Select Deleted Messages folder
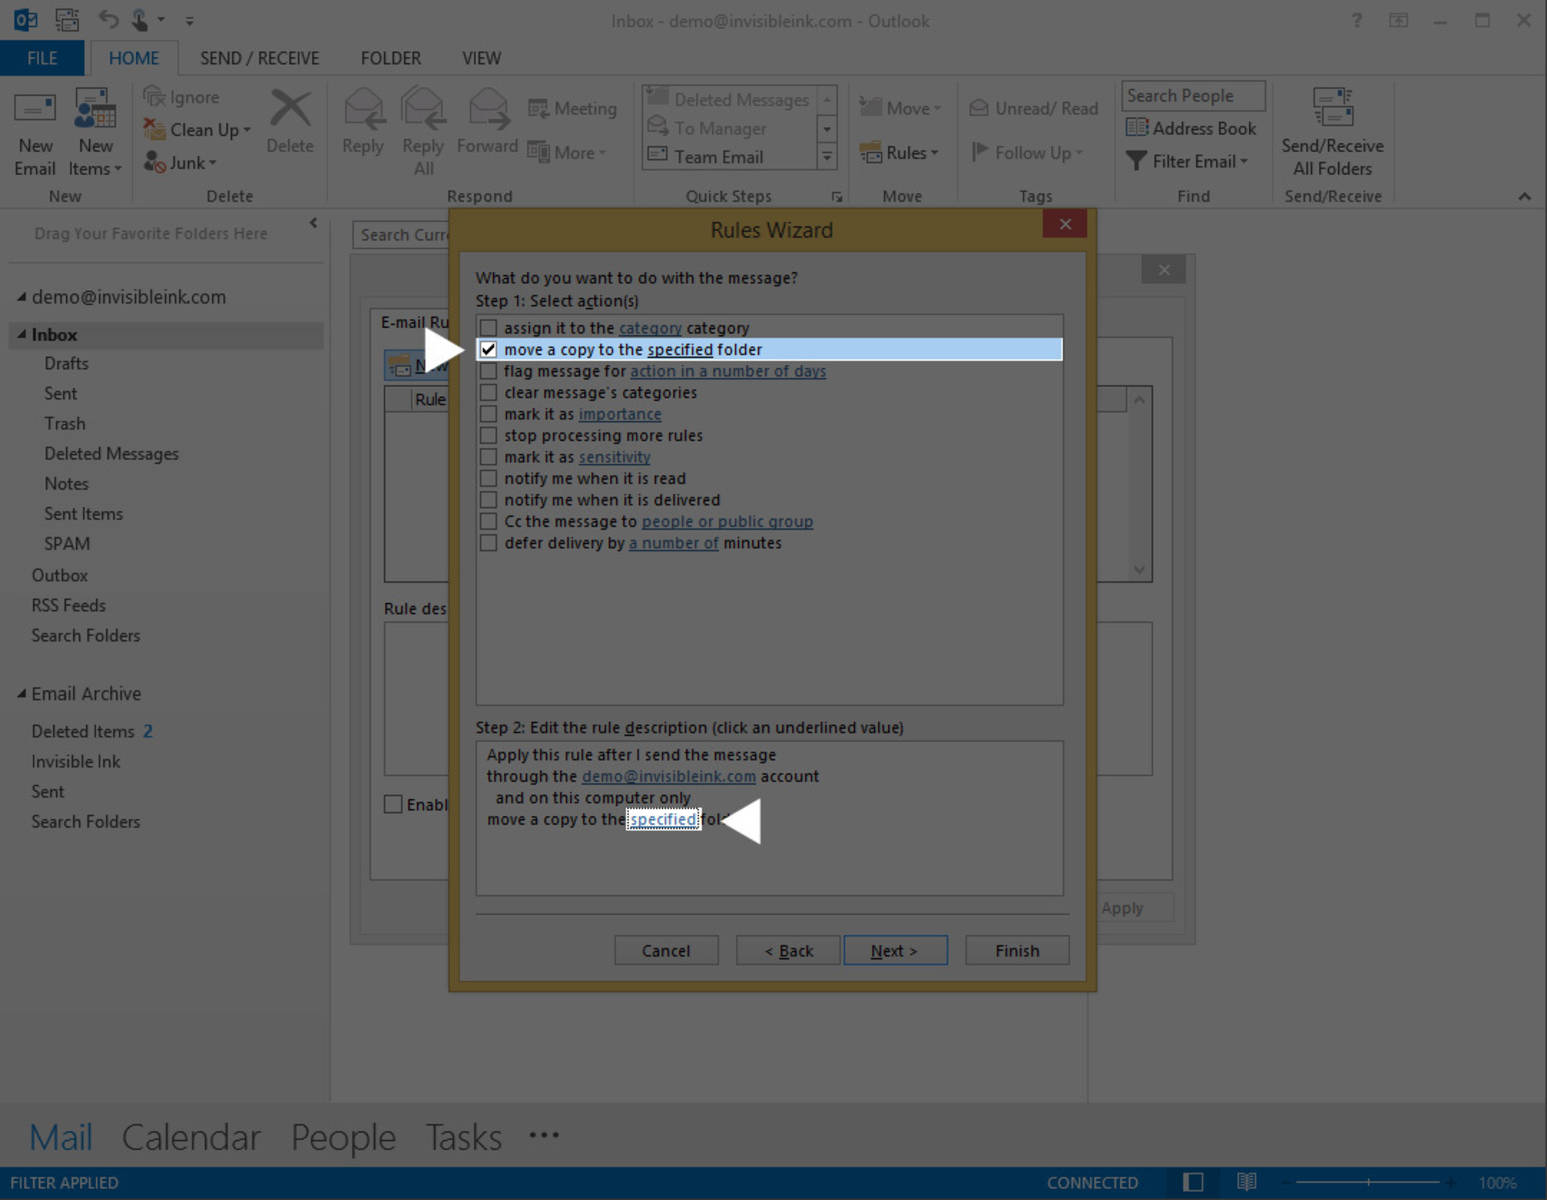The image size is (1547, 1200). point(111,454)
